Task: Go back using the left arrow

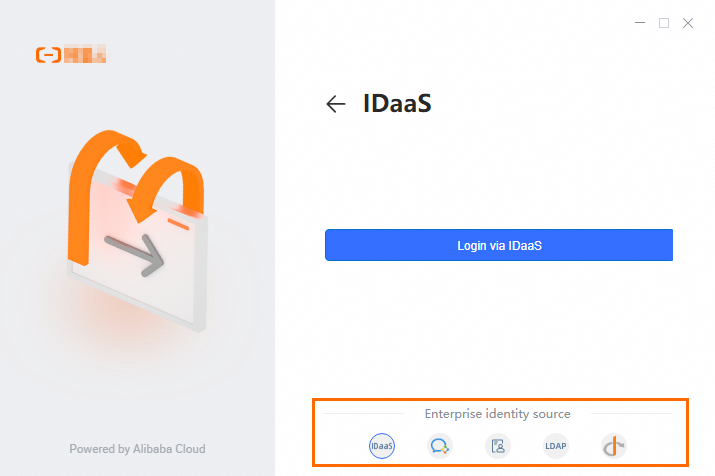Action: (x=336, y=104)
